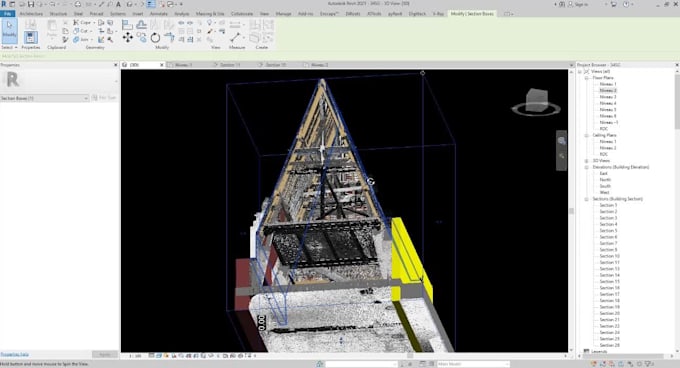Click the Thin Lines icon in quick access toolbar
The width and height of the screenshot is (680, 368).
[151, 4]
